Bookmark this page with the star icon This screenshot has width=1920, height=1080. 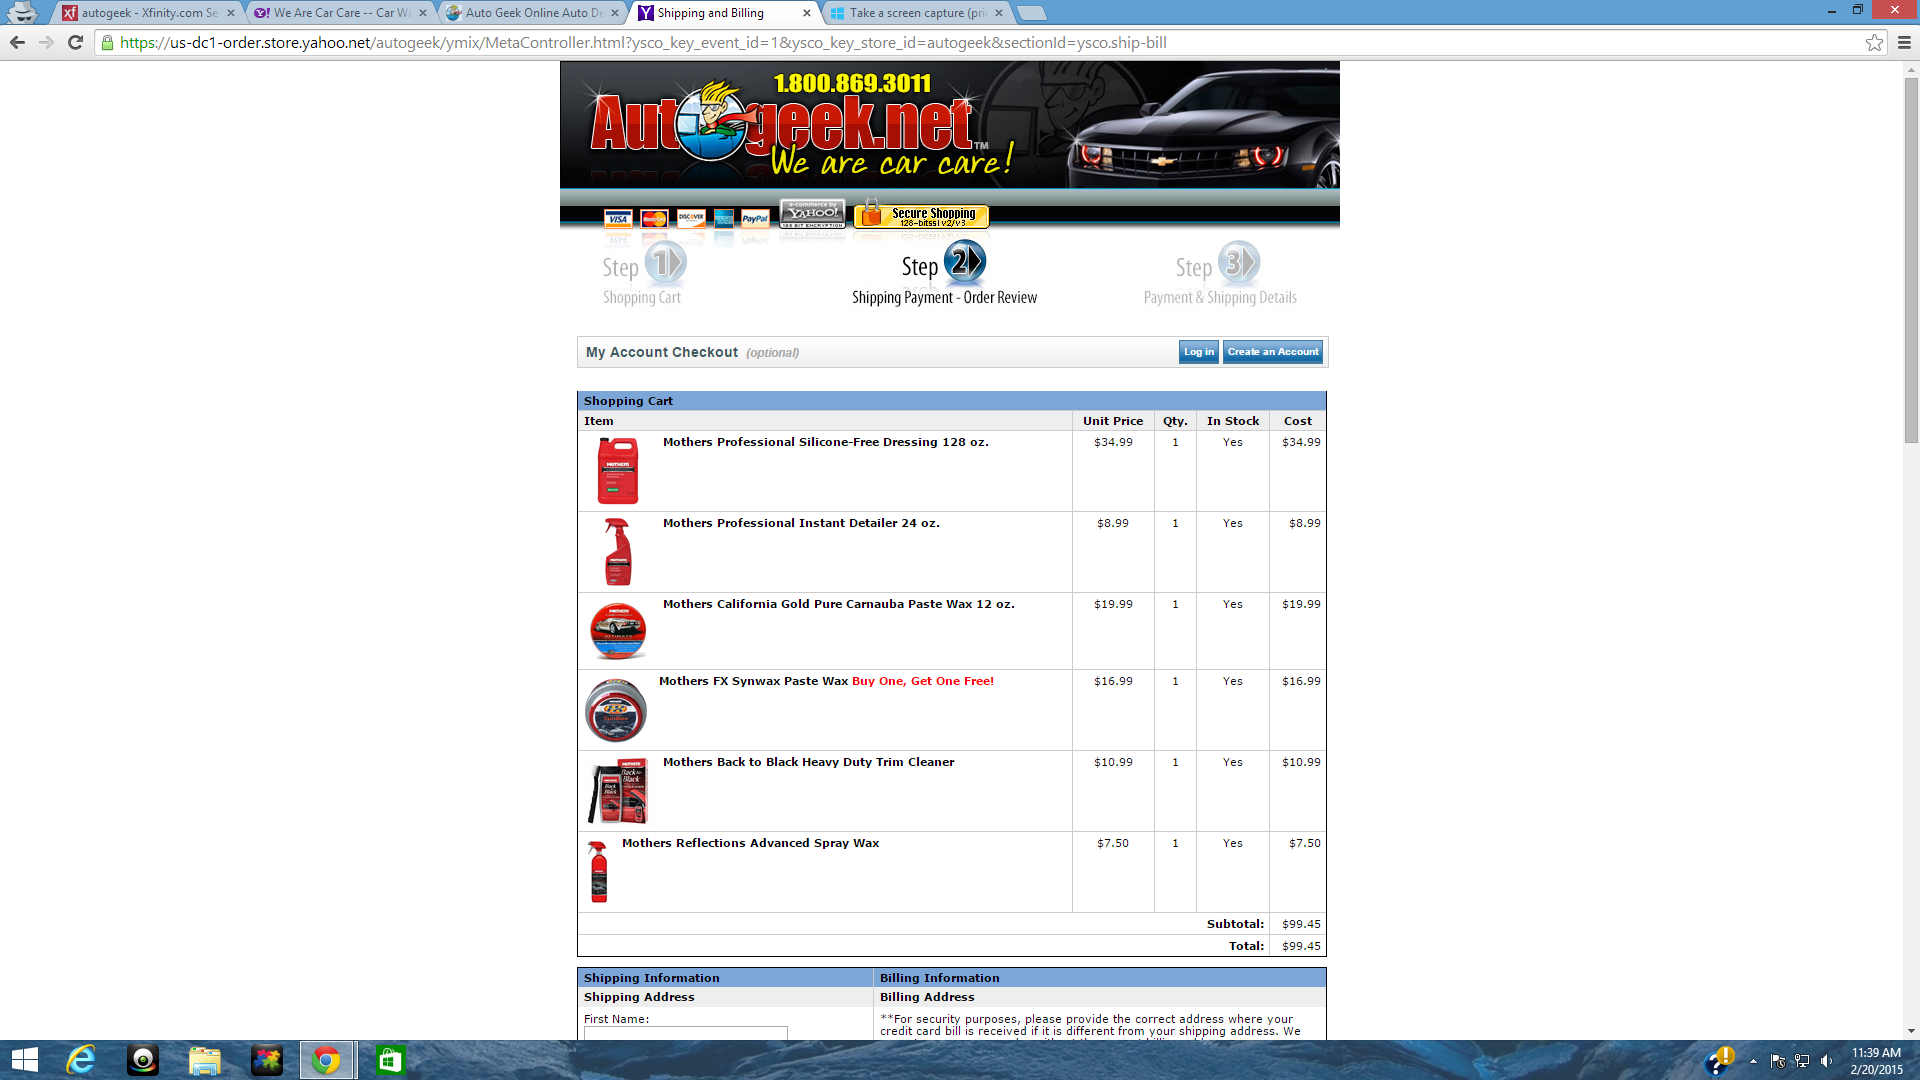(1874, 42)
